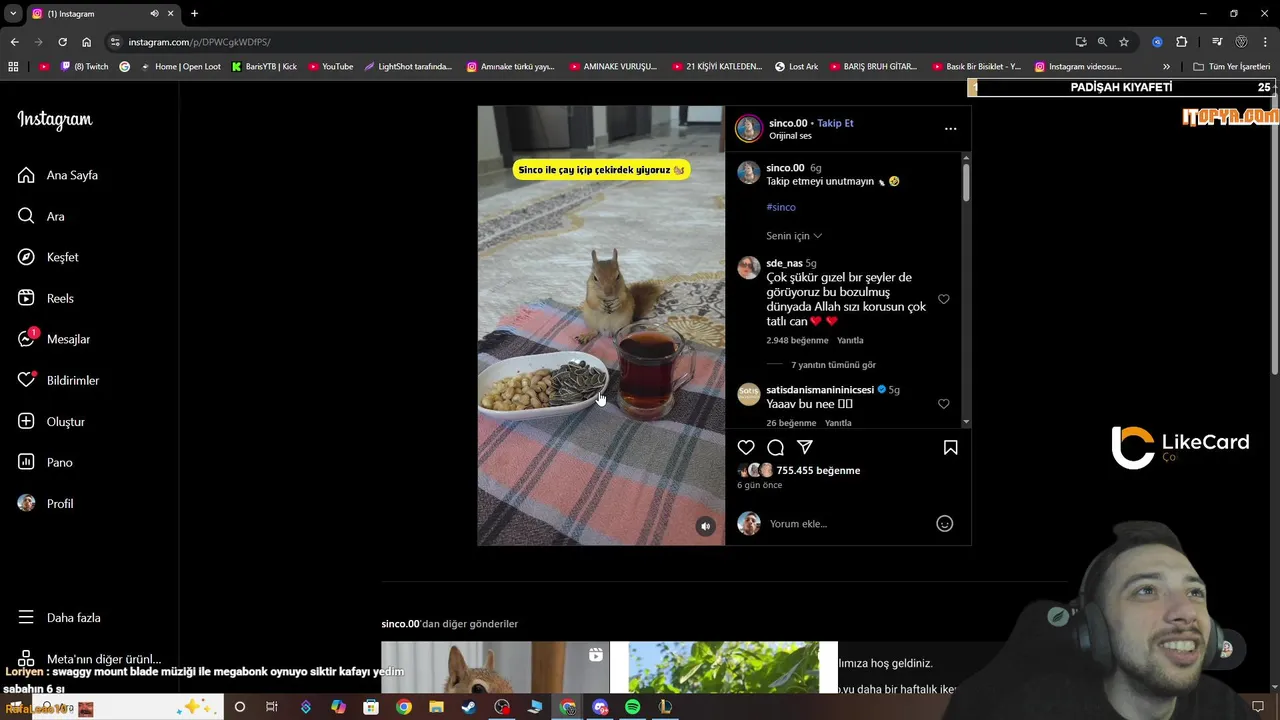This screenshot has height=720, width=1280.
Task: Open Chrome zoom magnifier icon
Action: (x=1102, y=42)
